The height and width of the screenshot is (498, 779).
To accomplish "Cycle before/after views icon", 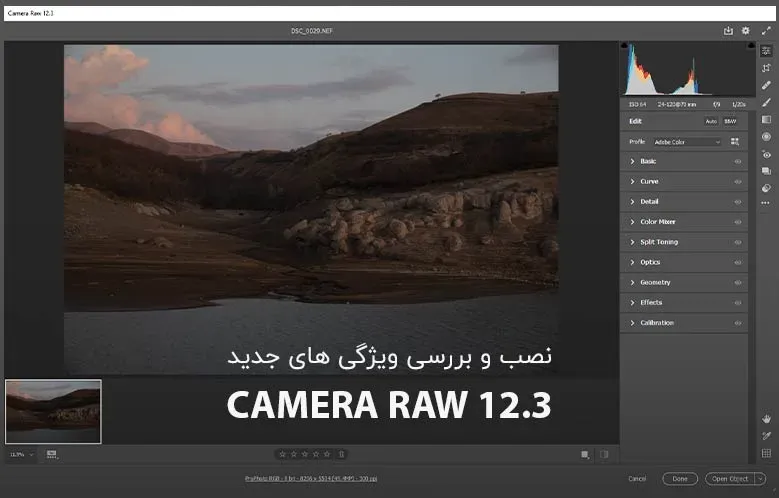I will click(x=585, y=454).
